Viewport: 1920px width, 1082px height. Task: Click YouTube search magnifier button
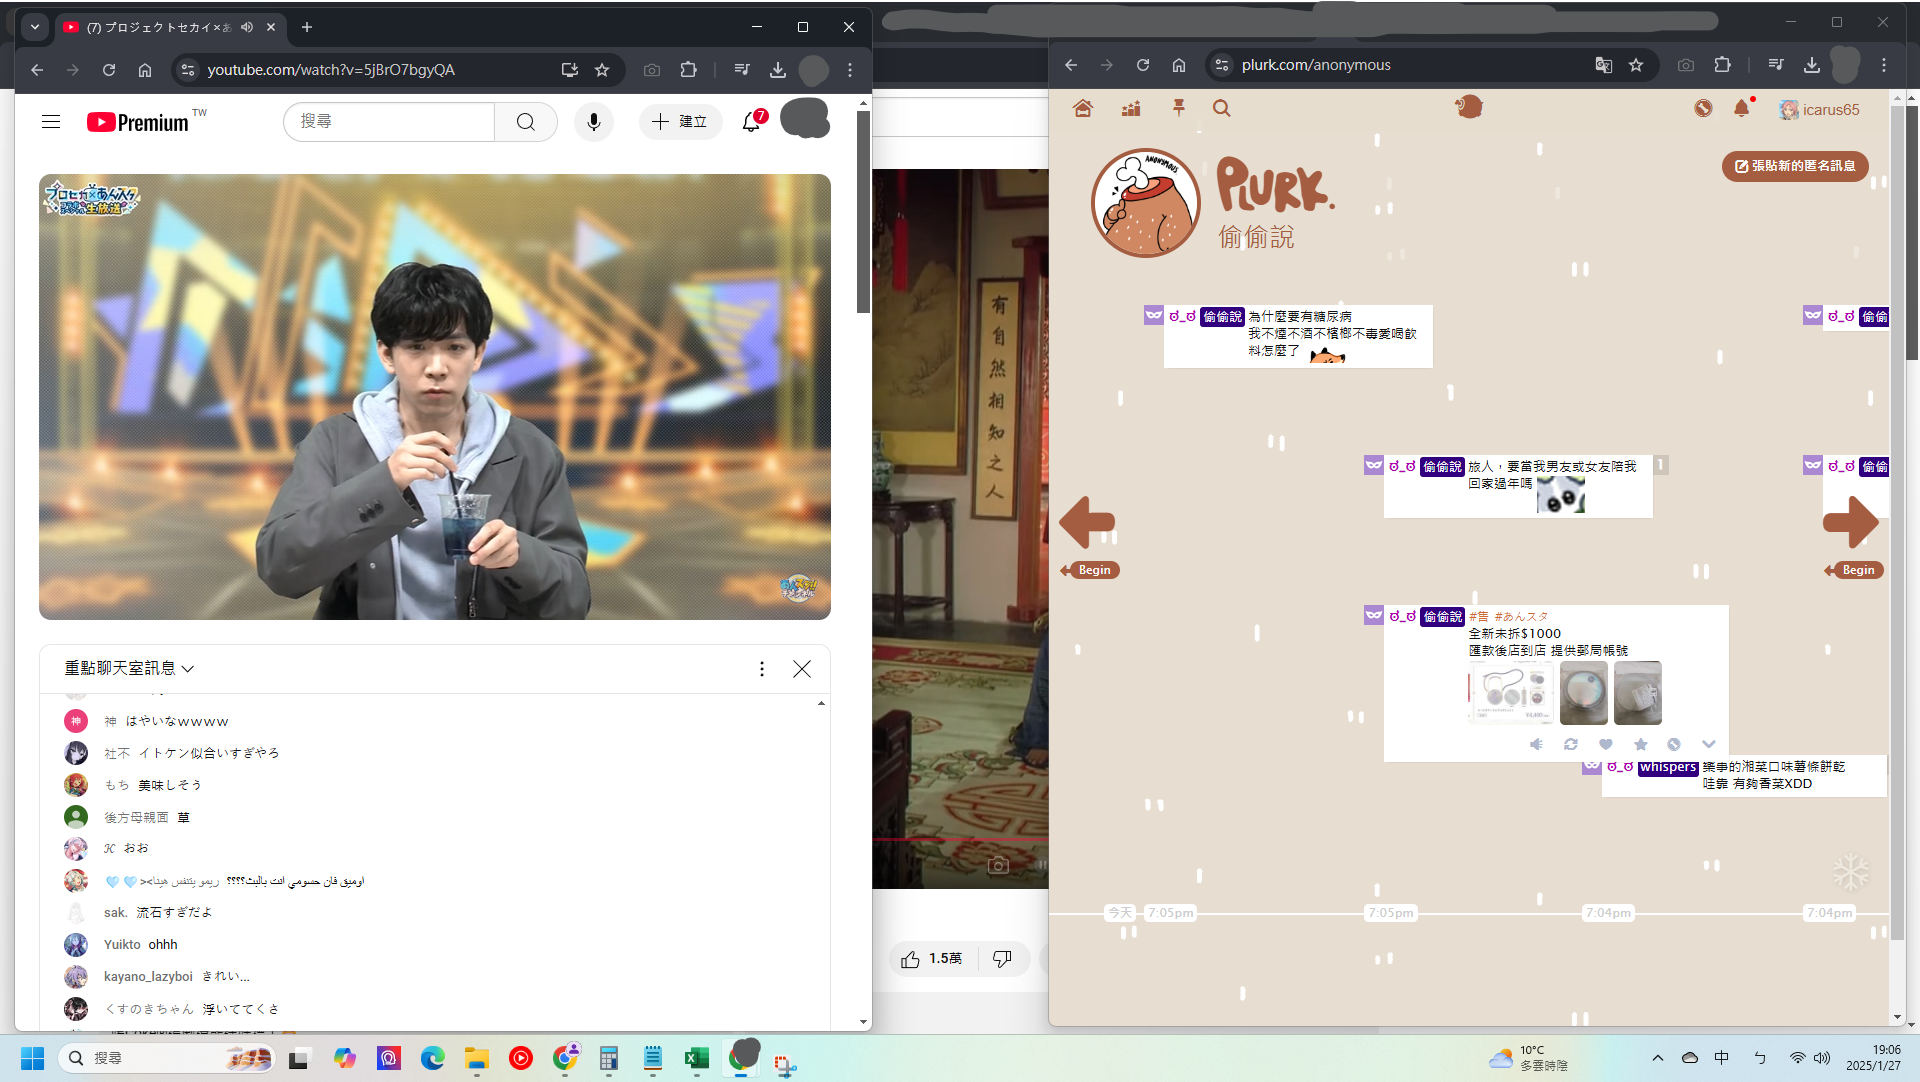526,122
